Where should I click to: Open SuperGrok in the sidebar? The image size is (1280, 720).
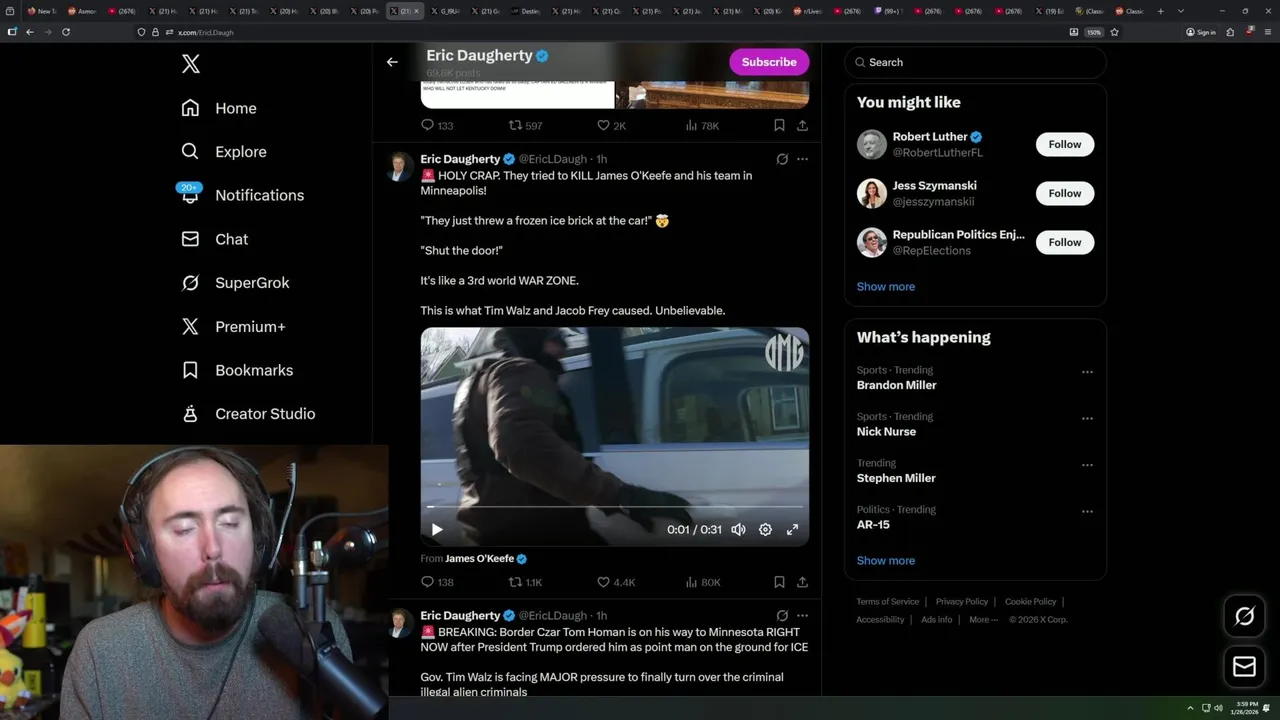235,283
